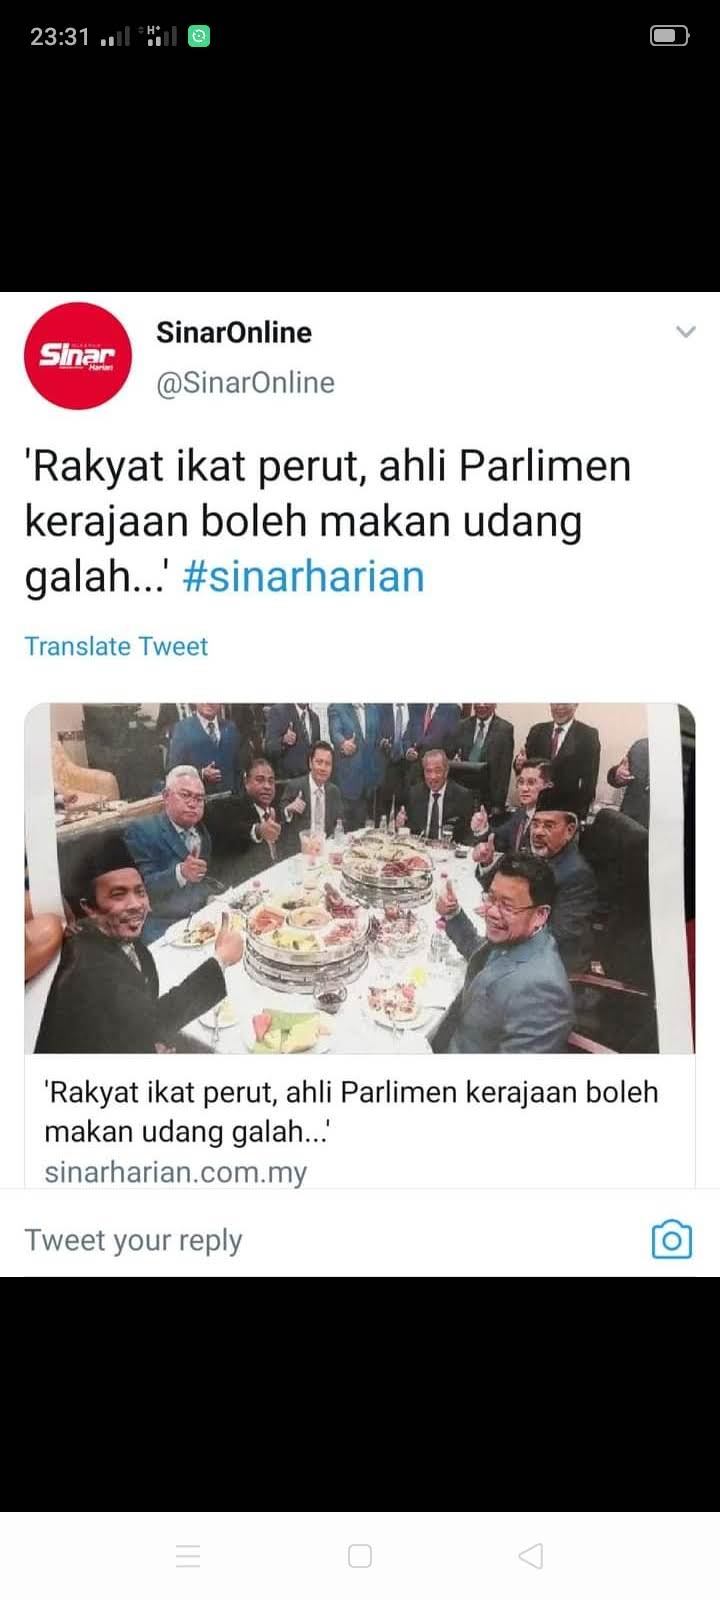Screen dimensions: 720x1600
Task: Tap the green WhatsApp notification icon
Action: [199, 36]
